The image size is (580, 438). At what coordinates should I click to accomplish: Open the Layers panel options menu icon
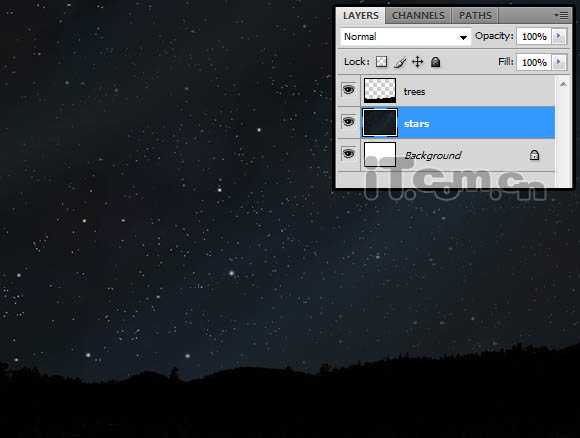click(x=561, y=15)
